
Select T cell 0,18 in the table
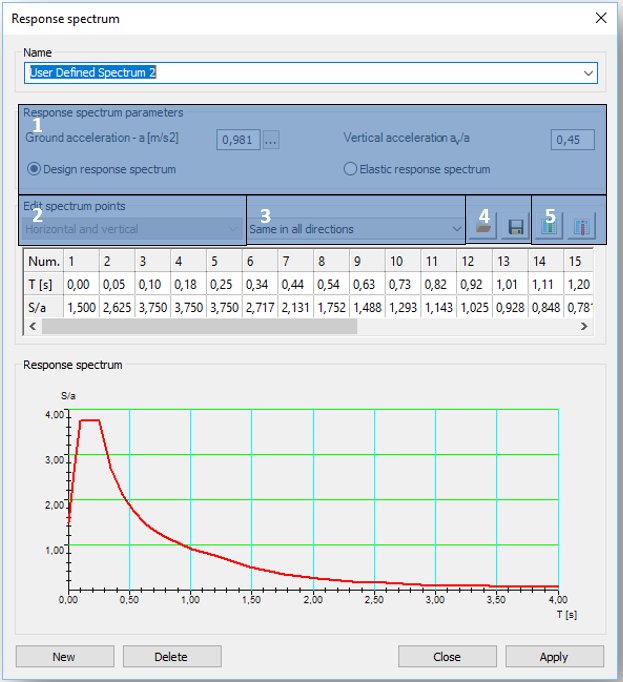[188, 284]
